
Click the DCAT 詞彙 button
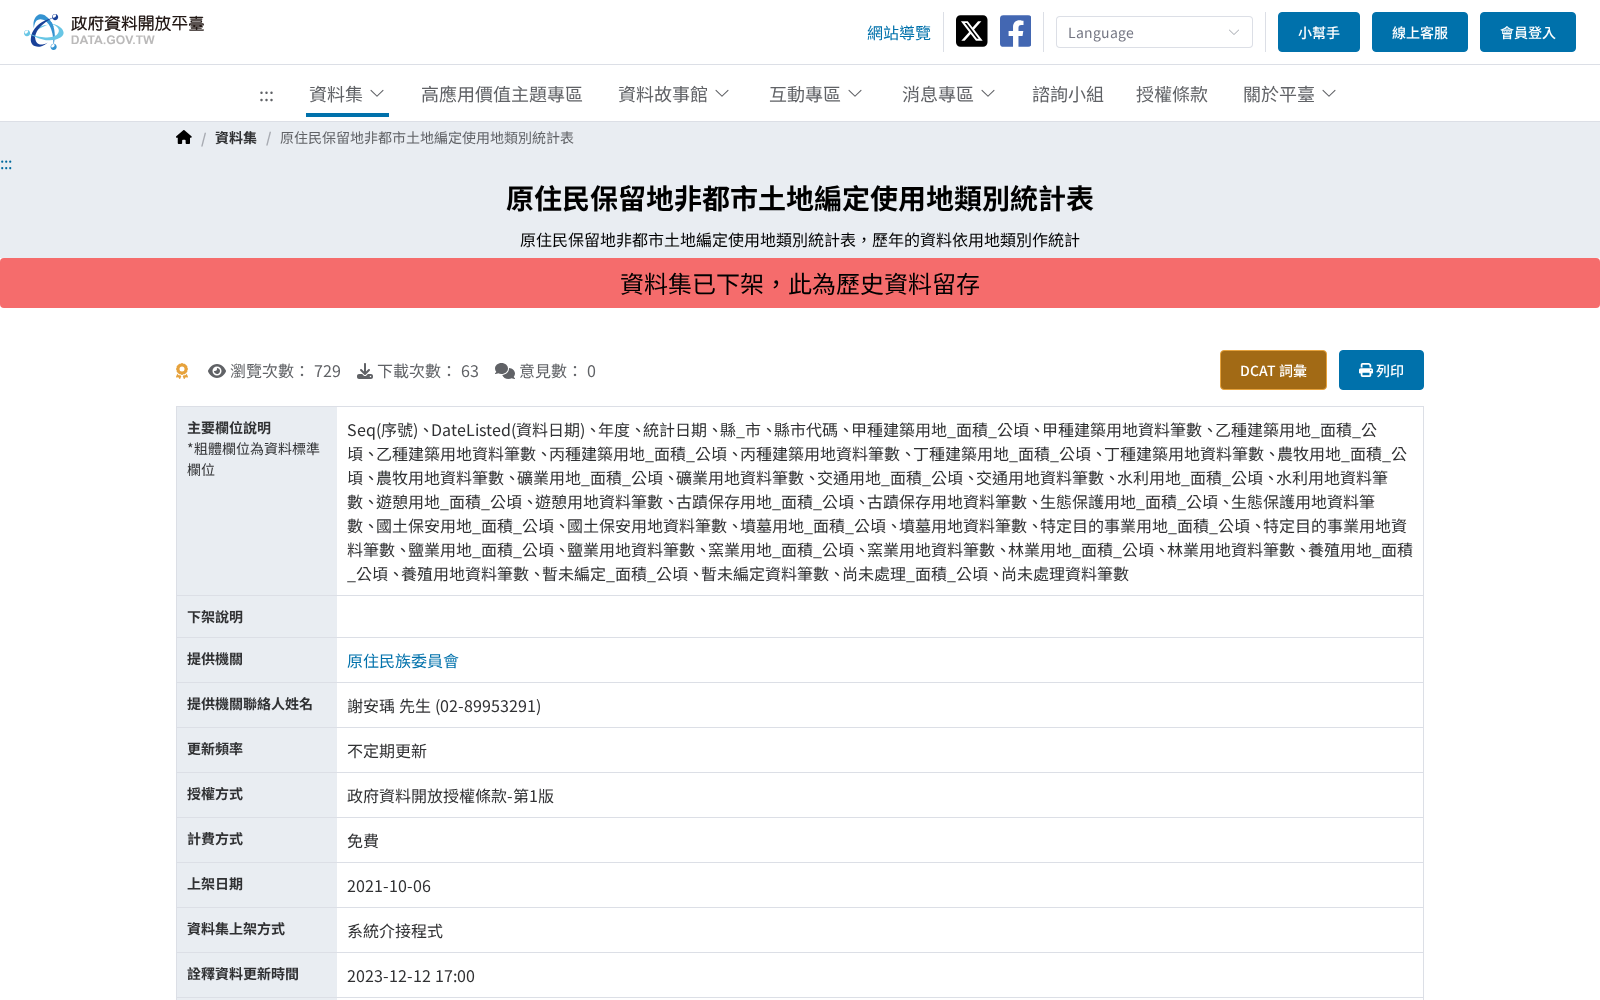tap(1273, 370)
